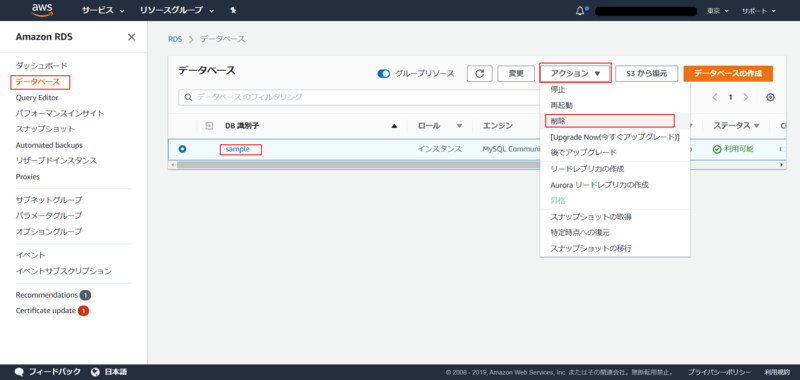Viewport: 800px width, 380px height.
Task: Toggle the グループリソース switch
Action: (384, 73)
